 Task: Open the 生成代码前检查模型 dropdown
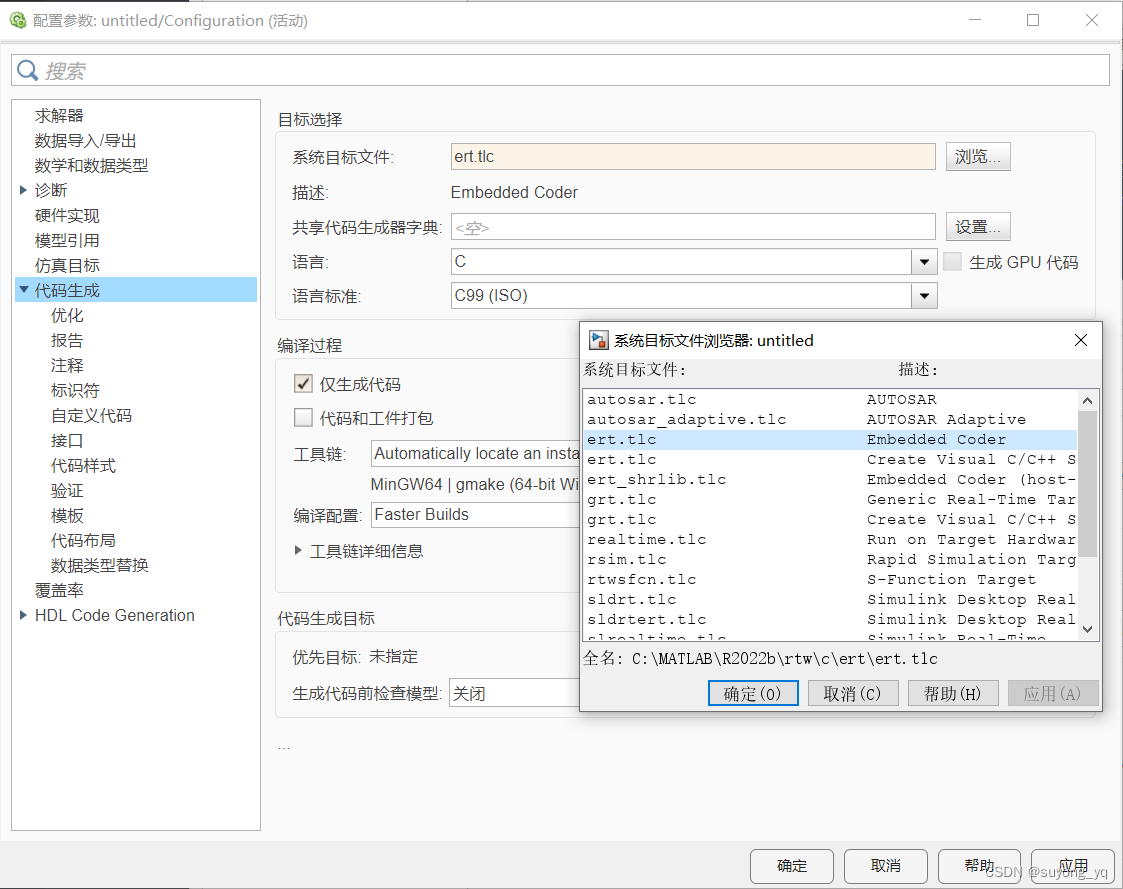pos(514,693)
